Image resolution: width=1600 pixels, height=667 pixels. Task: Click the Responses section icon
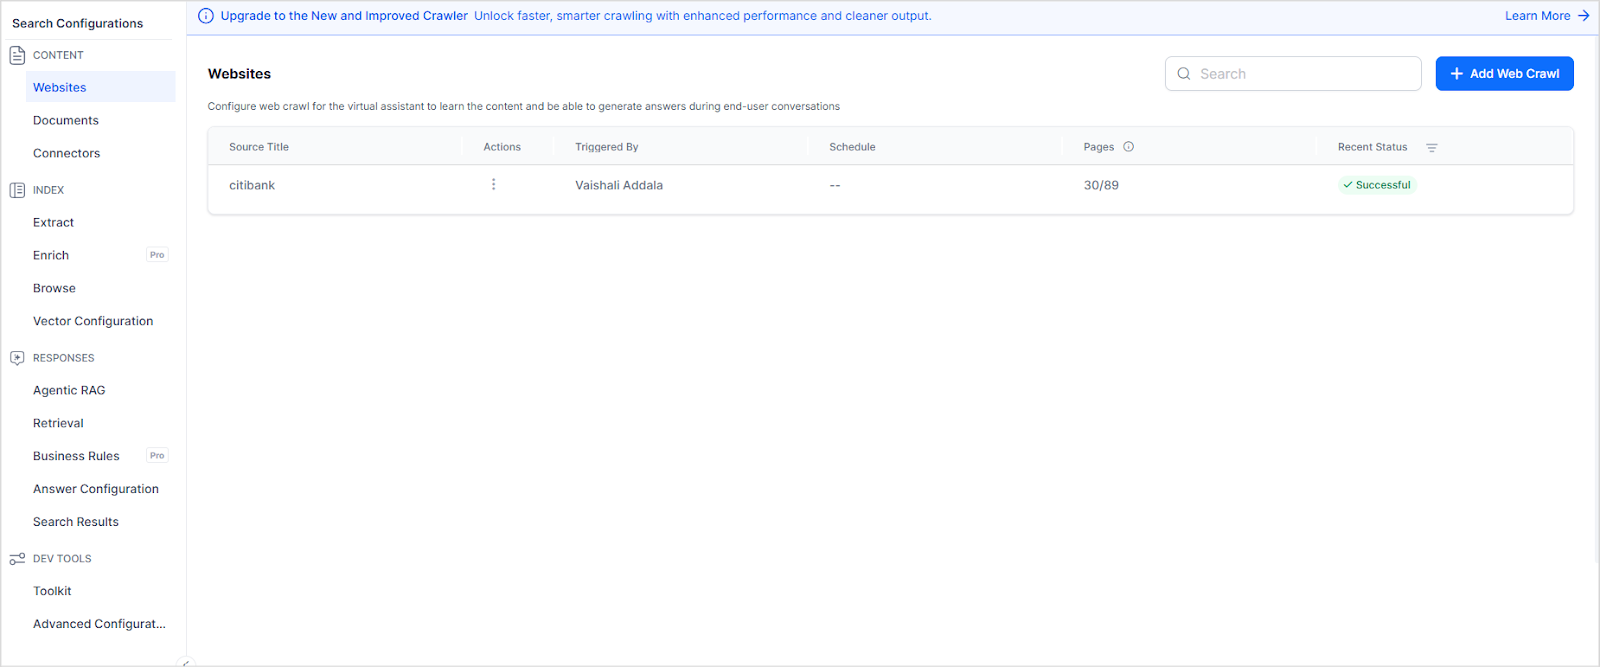click(17, 358)
